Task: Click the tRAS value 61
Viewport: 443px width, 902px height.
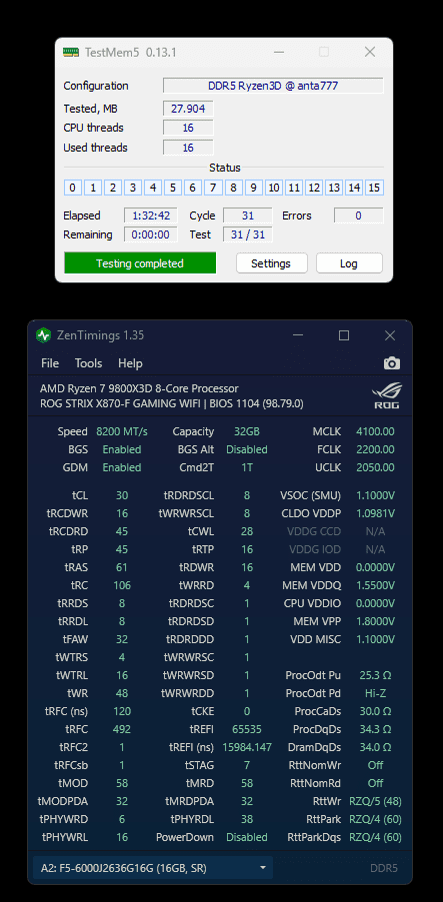Action: click(x=122, y=567)
